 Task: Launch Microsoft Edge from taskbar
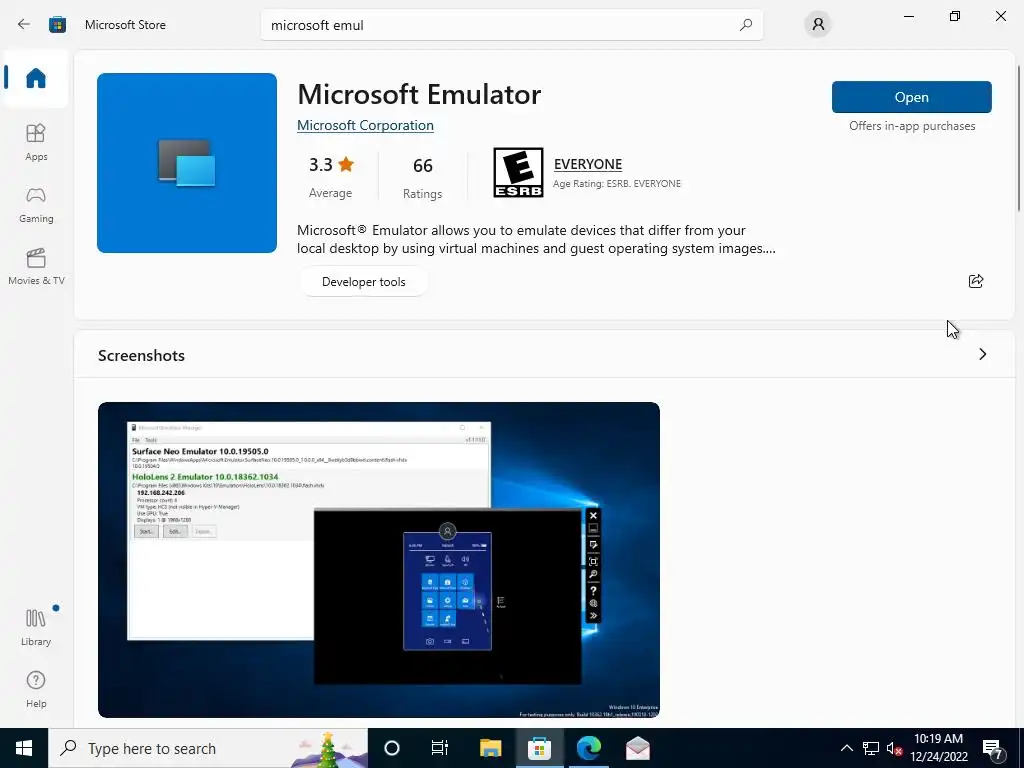[x=588, y=748]
